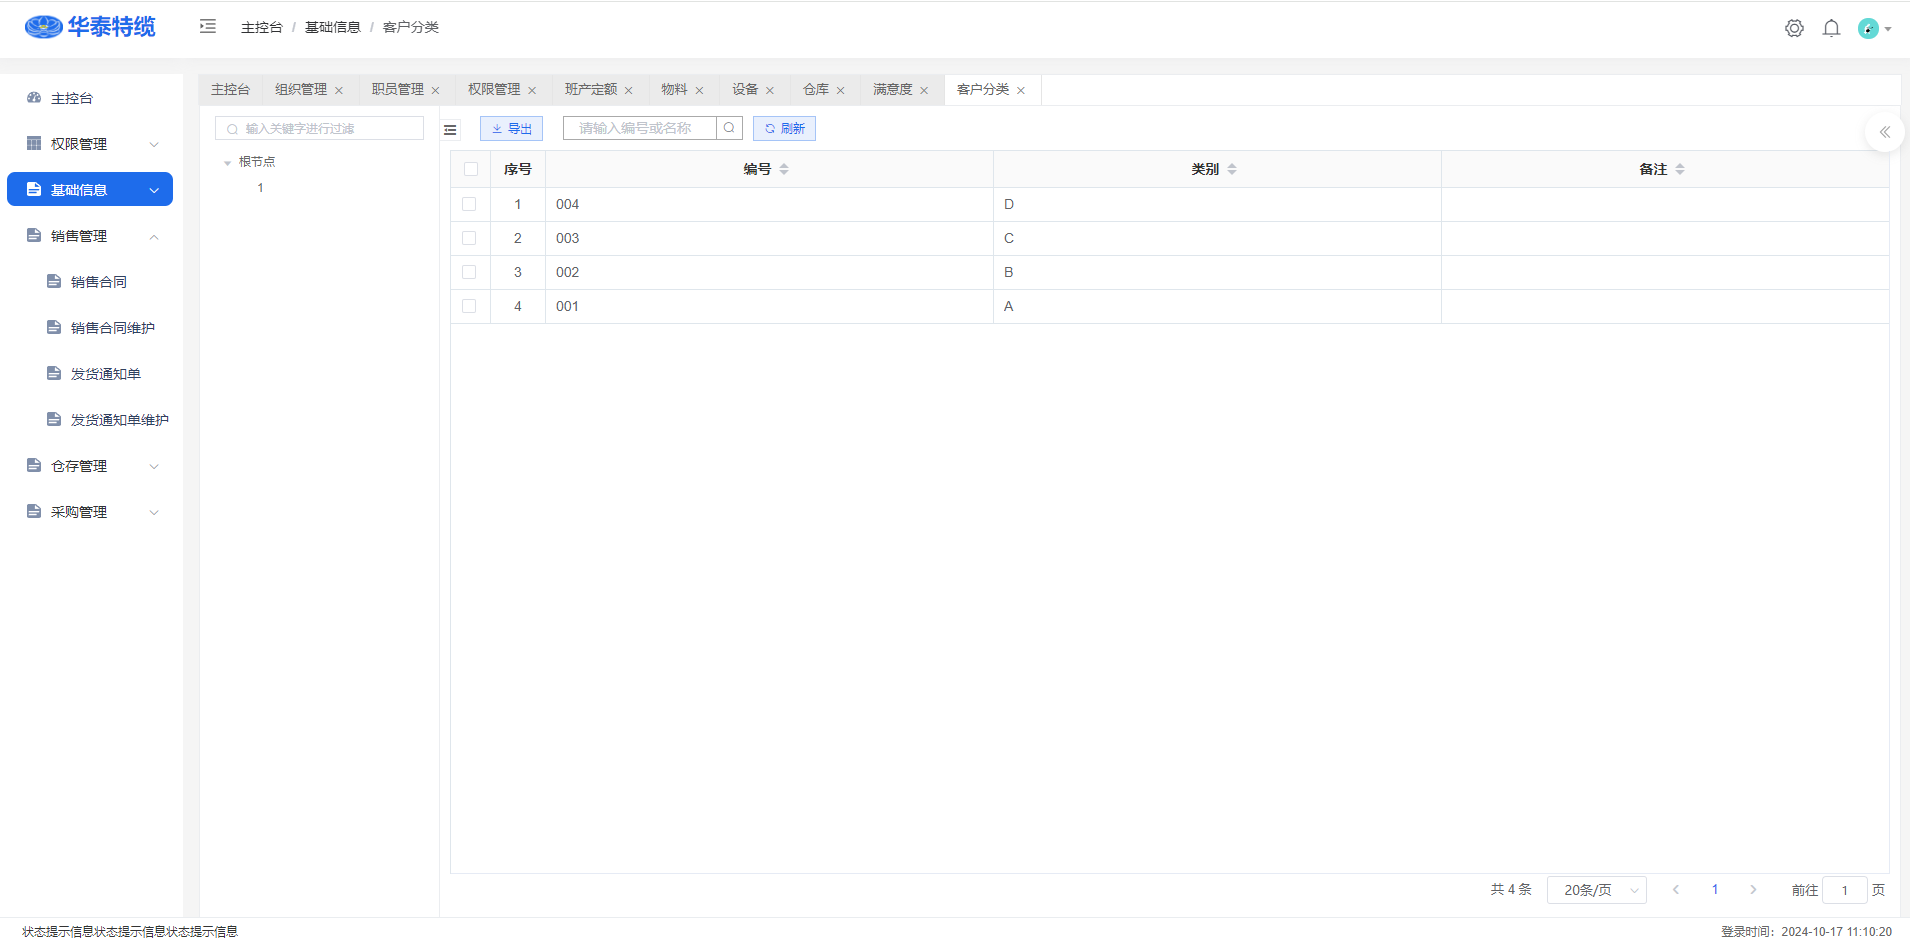Close the 满意度 tab
This screenshot has width=1910, height=942.
click(x=924, y=91)
